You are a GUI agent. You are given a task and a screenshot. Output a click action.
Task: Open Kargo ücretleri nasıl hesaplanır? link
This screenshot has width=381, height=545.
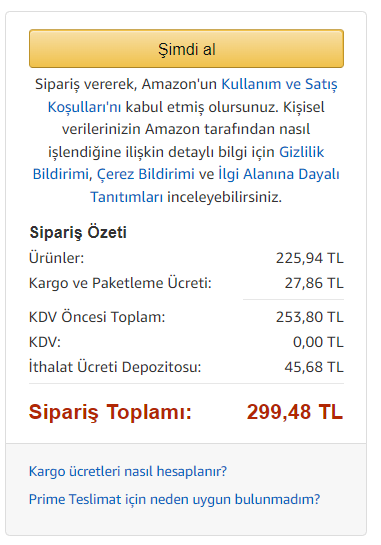128,472
